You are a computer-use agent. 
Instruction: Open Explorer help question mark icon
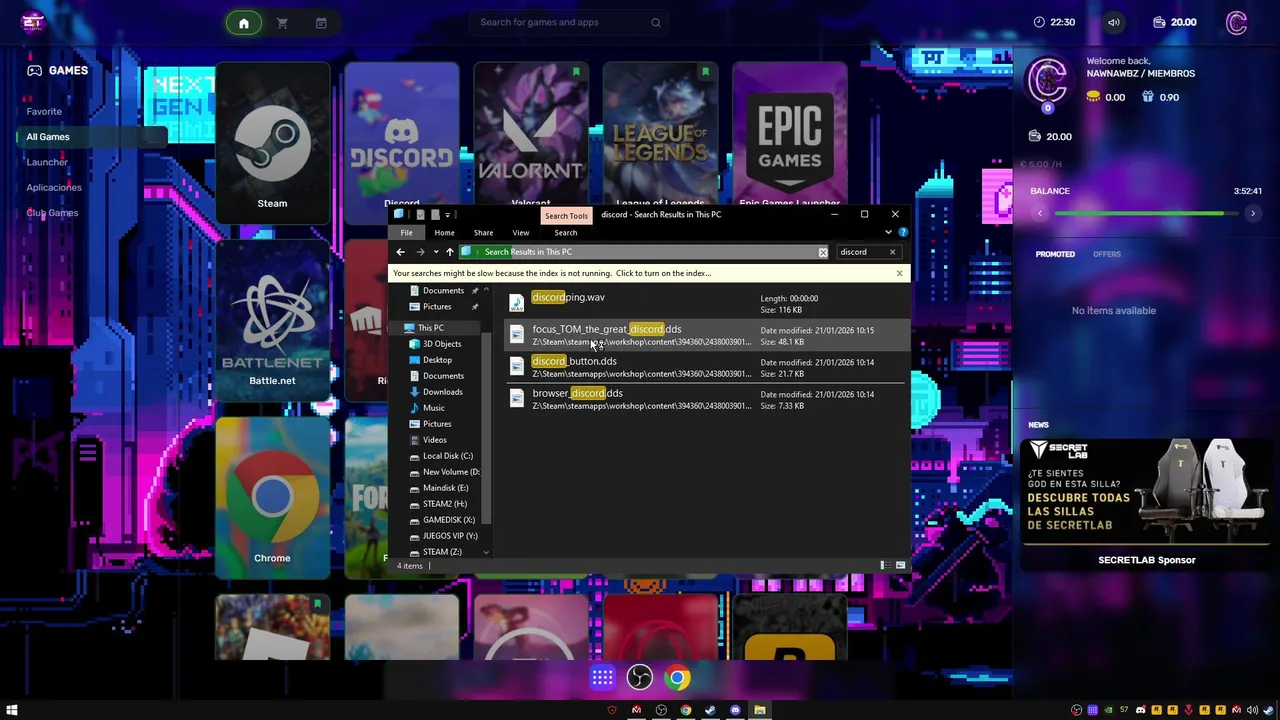tap(903, 232)
